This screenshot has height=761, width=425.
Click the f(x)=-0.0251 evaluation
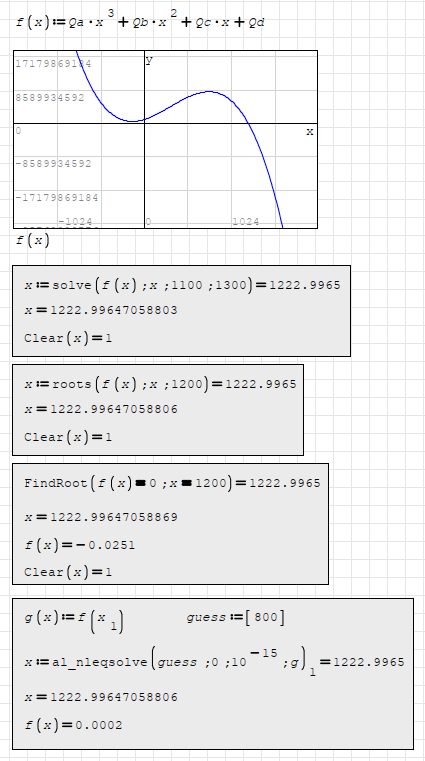(80, 545)
